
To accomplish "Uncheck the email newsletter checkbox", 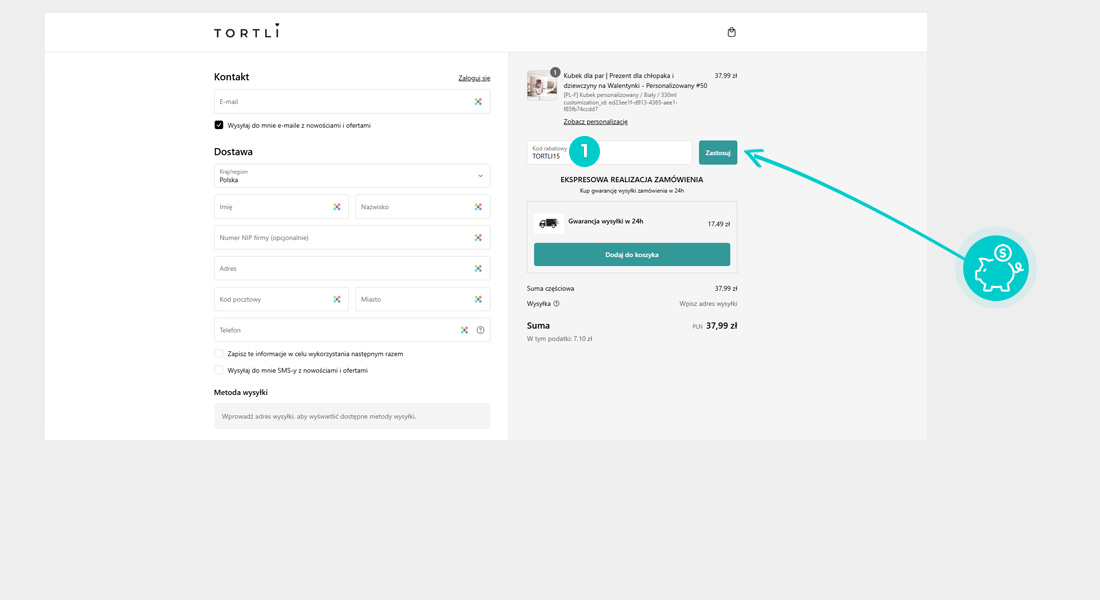I will tap(219, 125).
